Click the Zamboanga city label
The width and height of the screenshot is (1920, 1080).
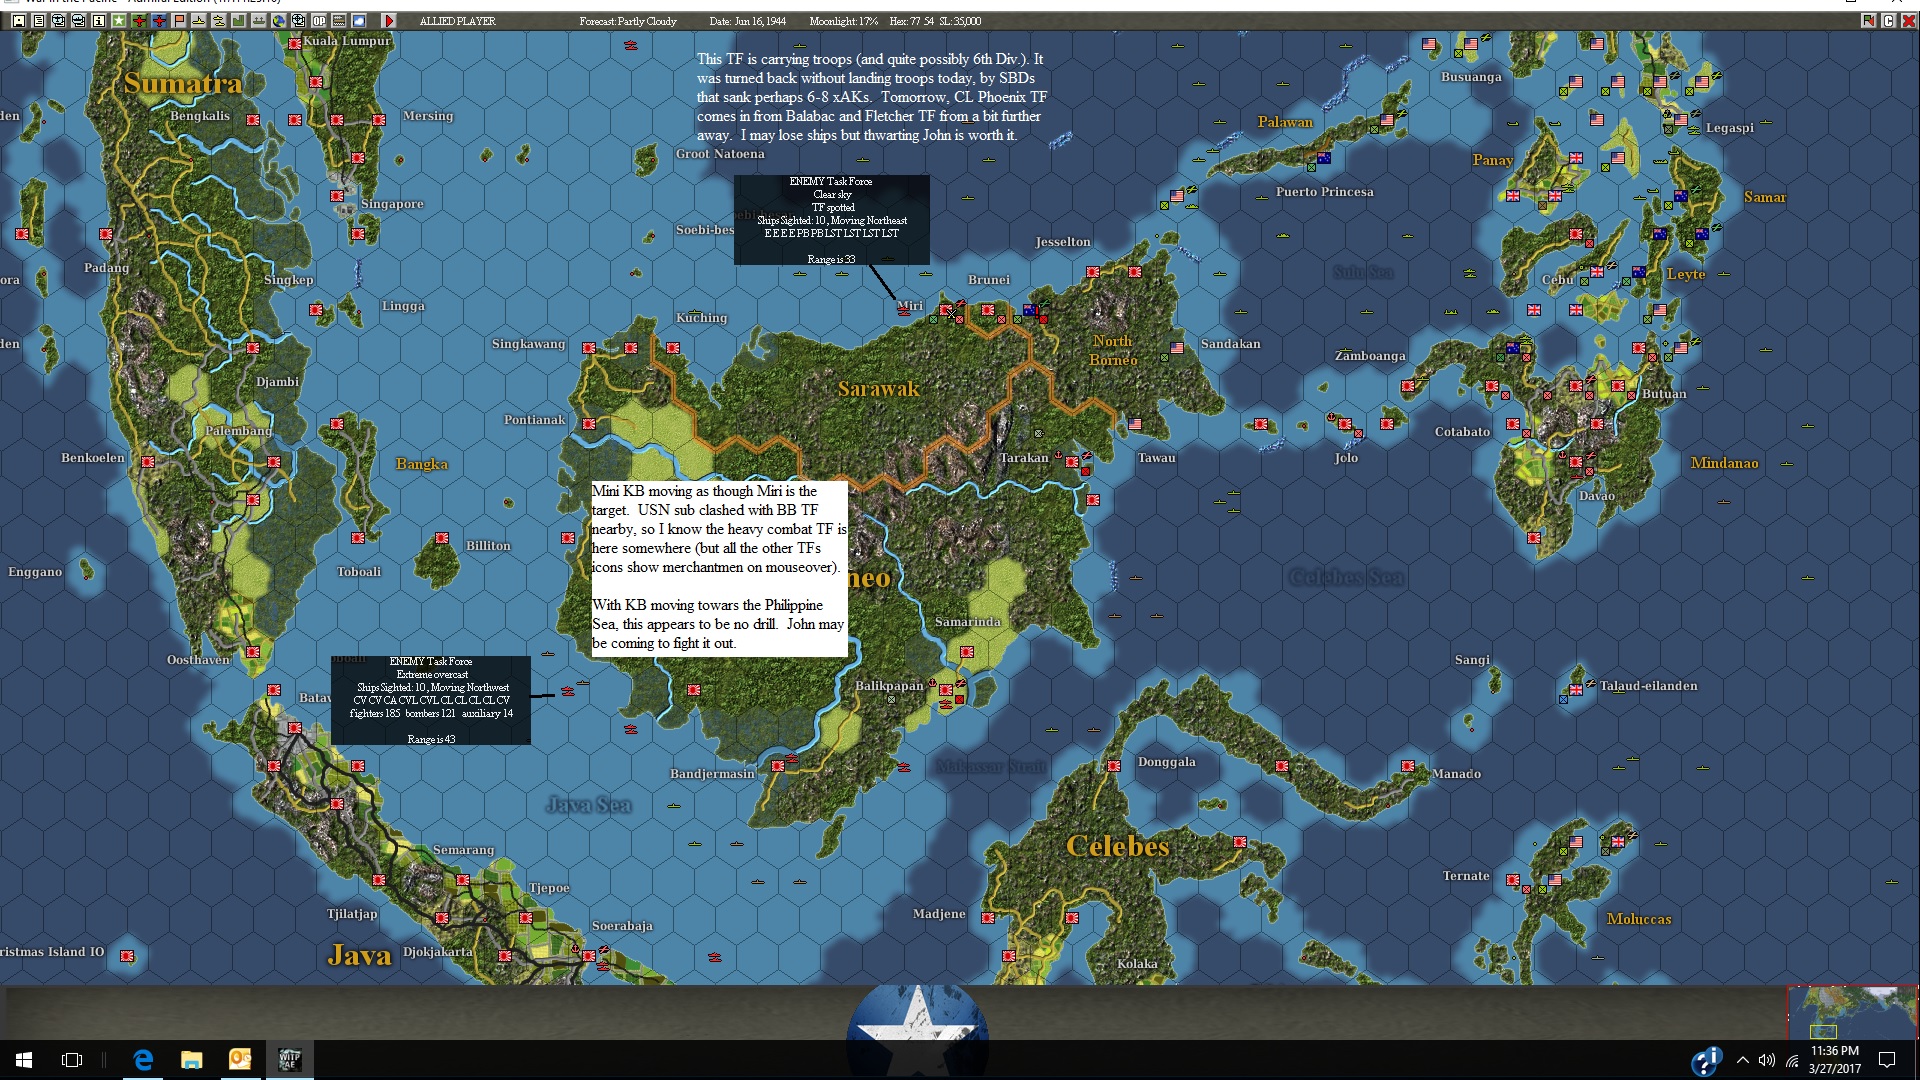point(1370,356)
